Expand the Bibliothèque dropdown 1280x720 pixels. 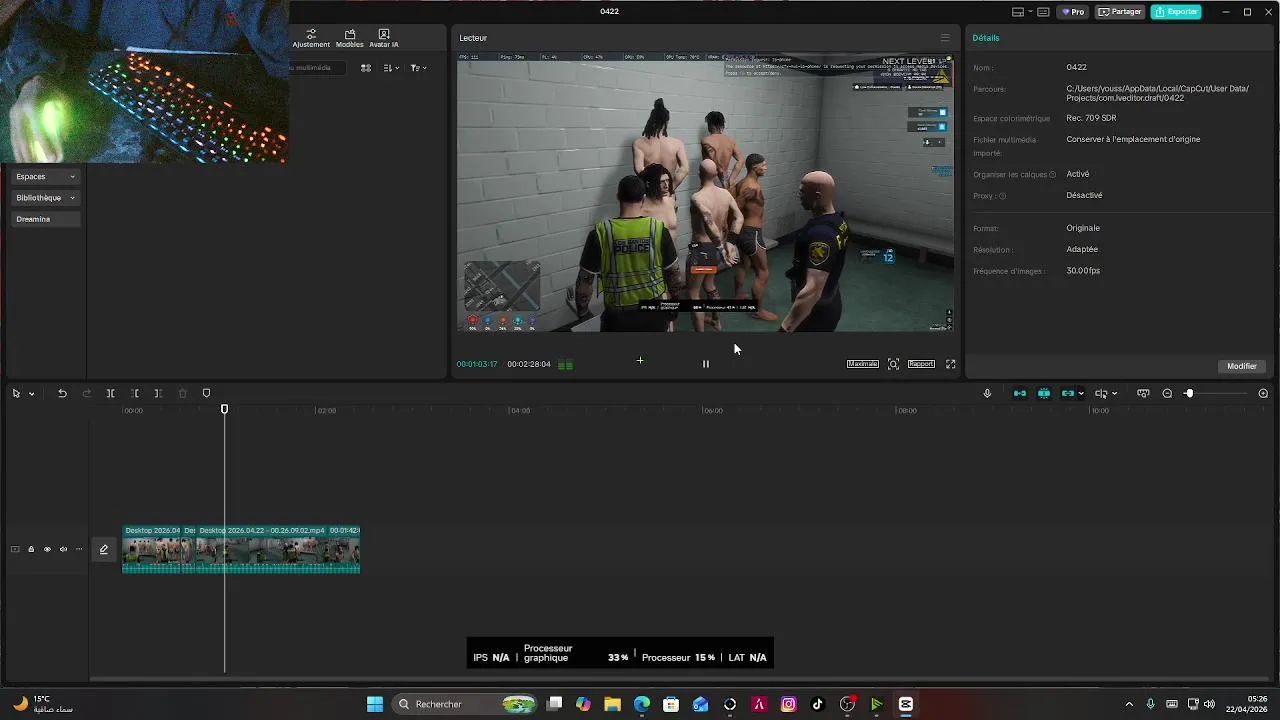click(45, 198)
